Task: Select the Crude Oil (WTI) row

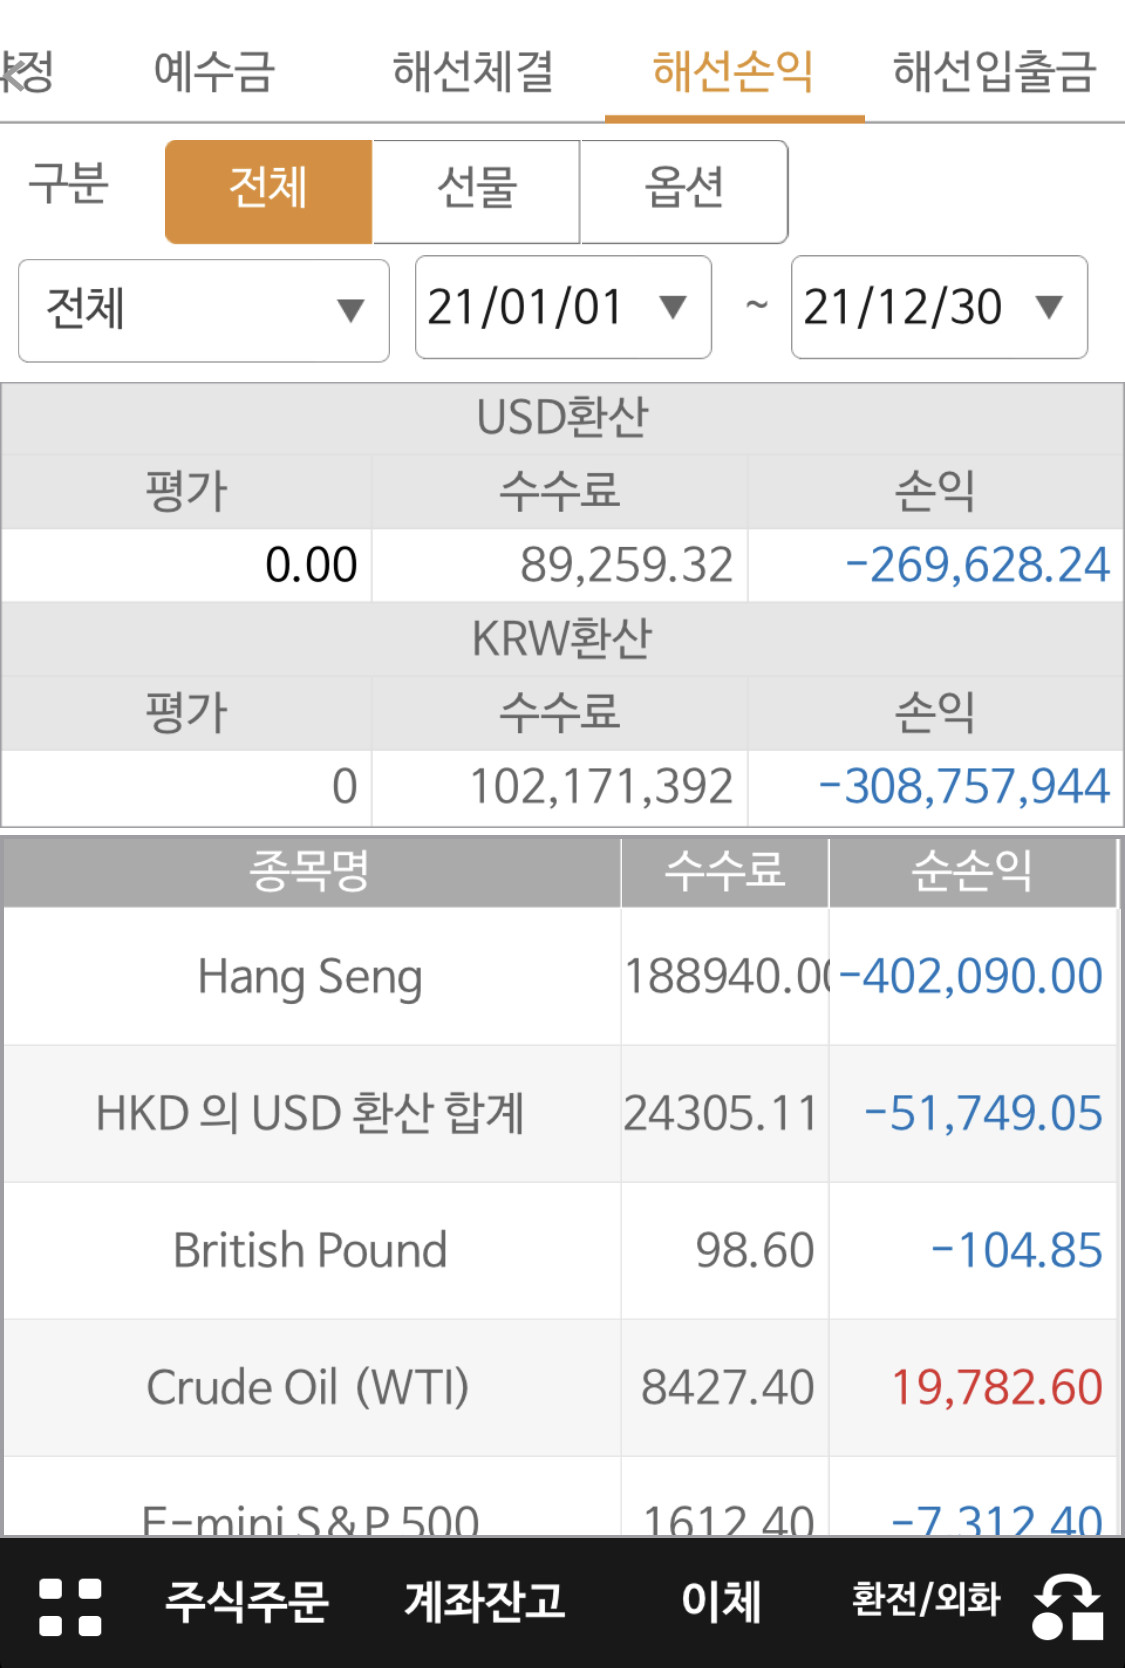Action: 560,1387
